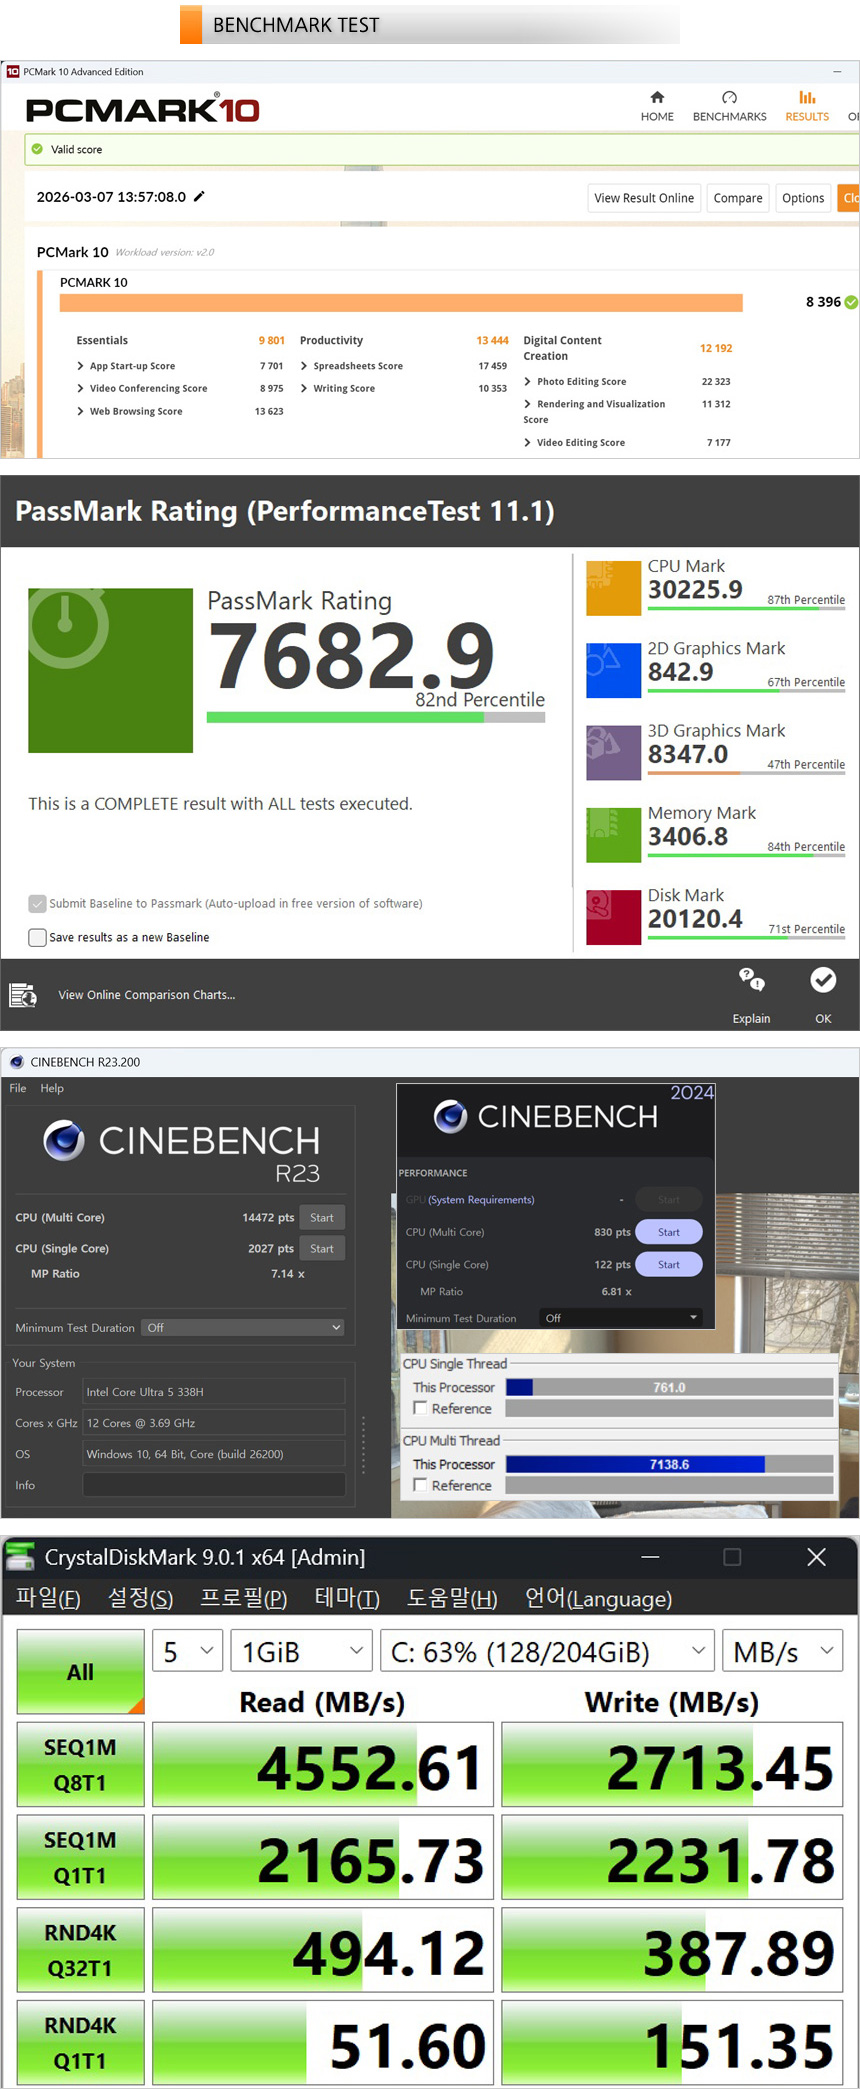
Task: Open the 설정(S) menu in CrystalDiskMark
Action: pos(140,1598)
